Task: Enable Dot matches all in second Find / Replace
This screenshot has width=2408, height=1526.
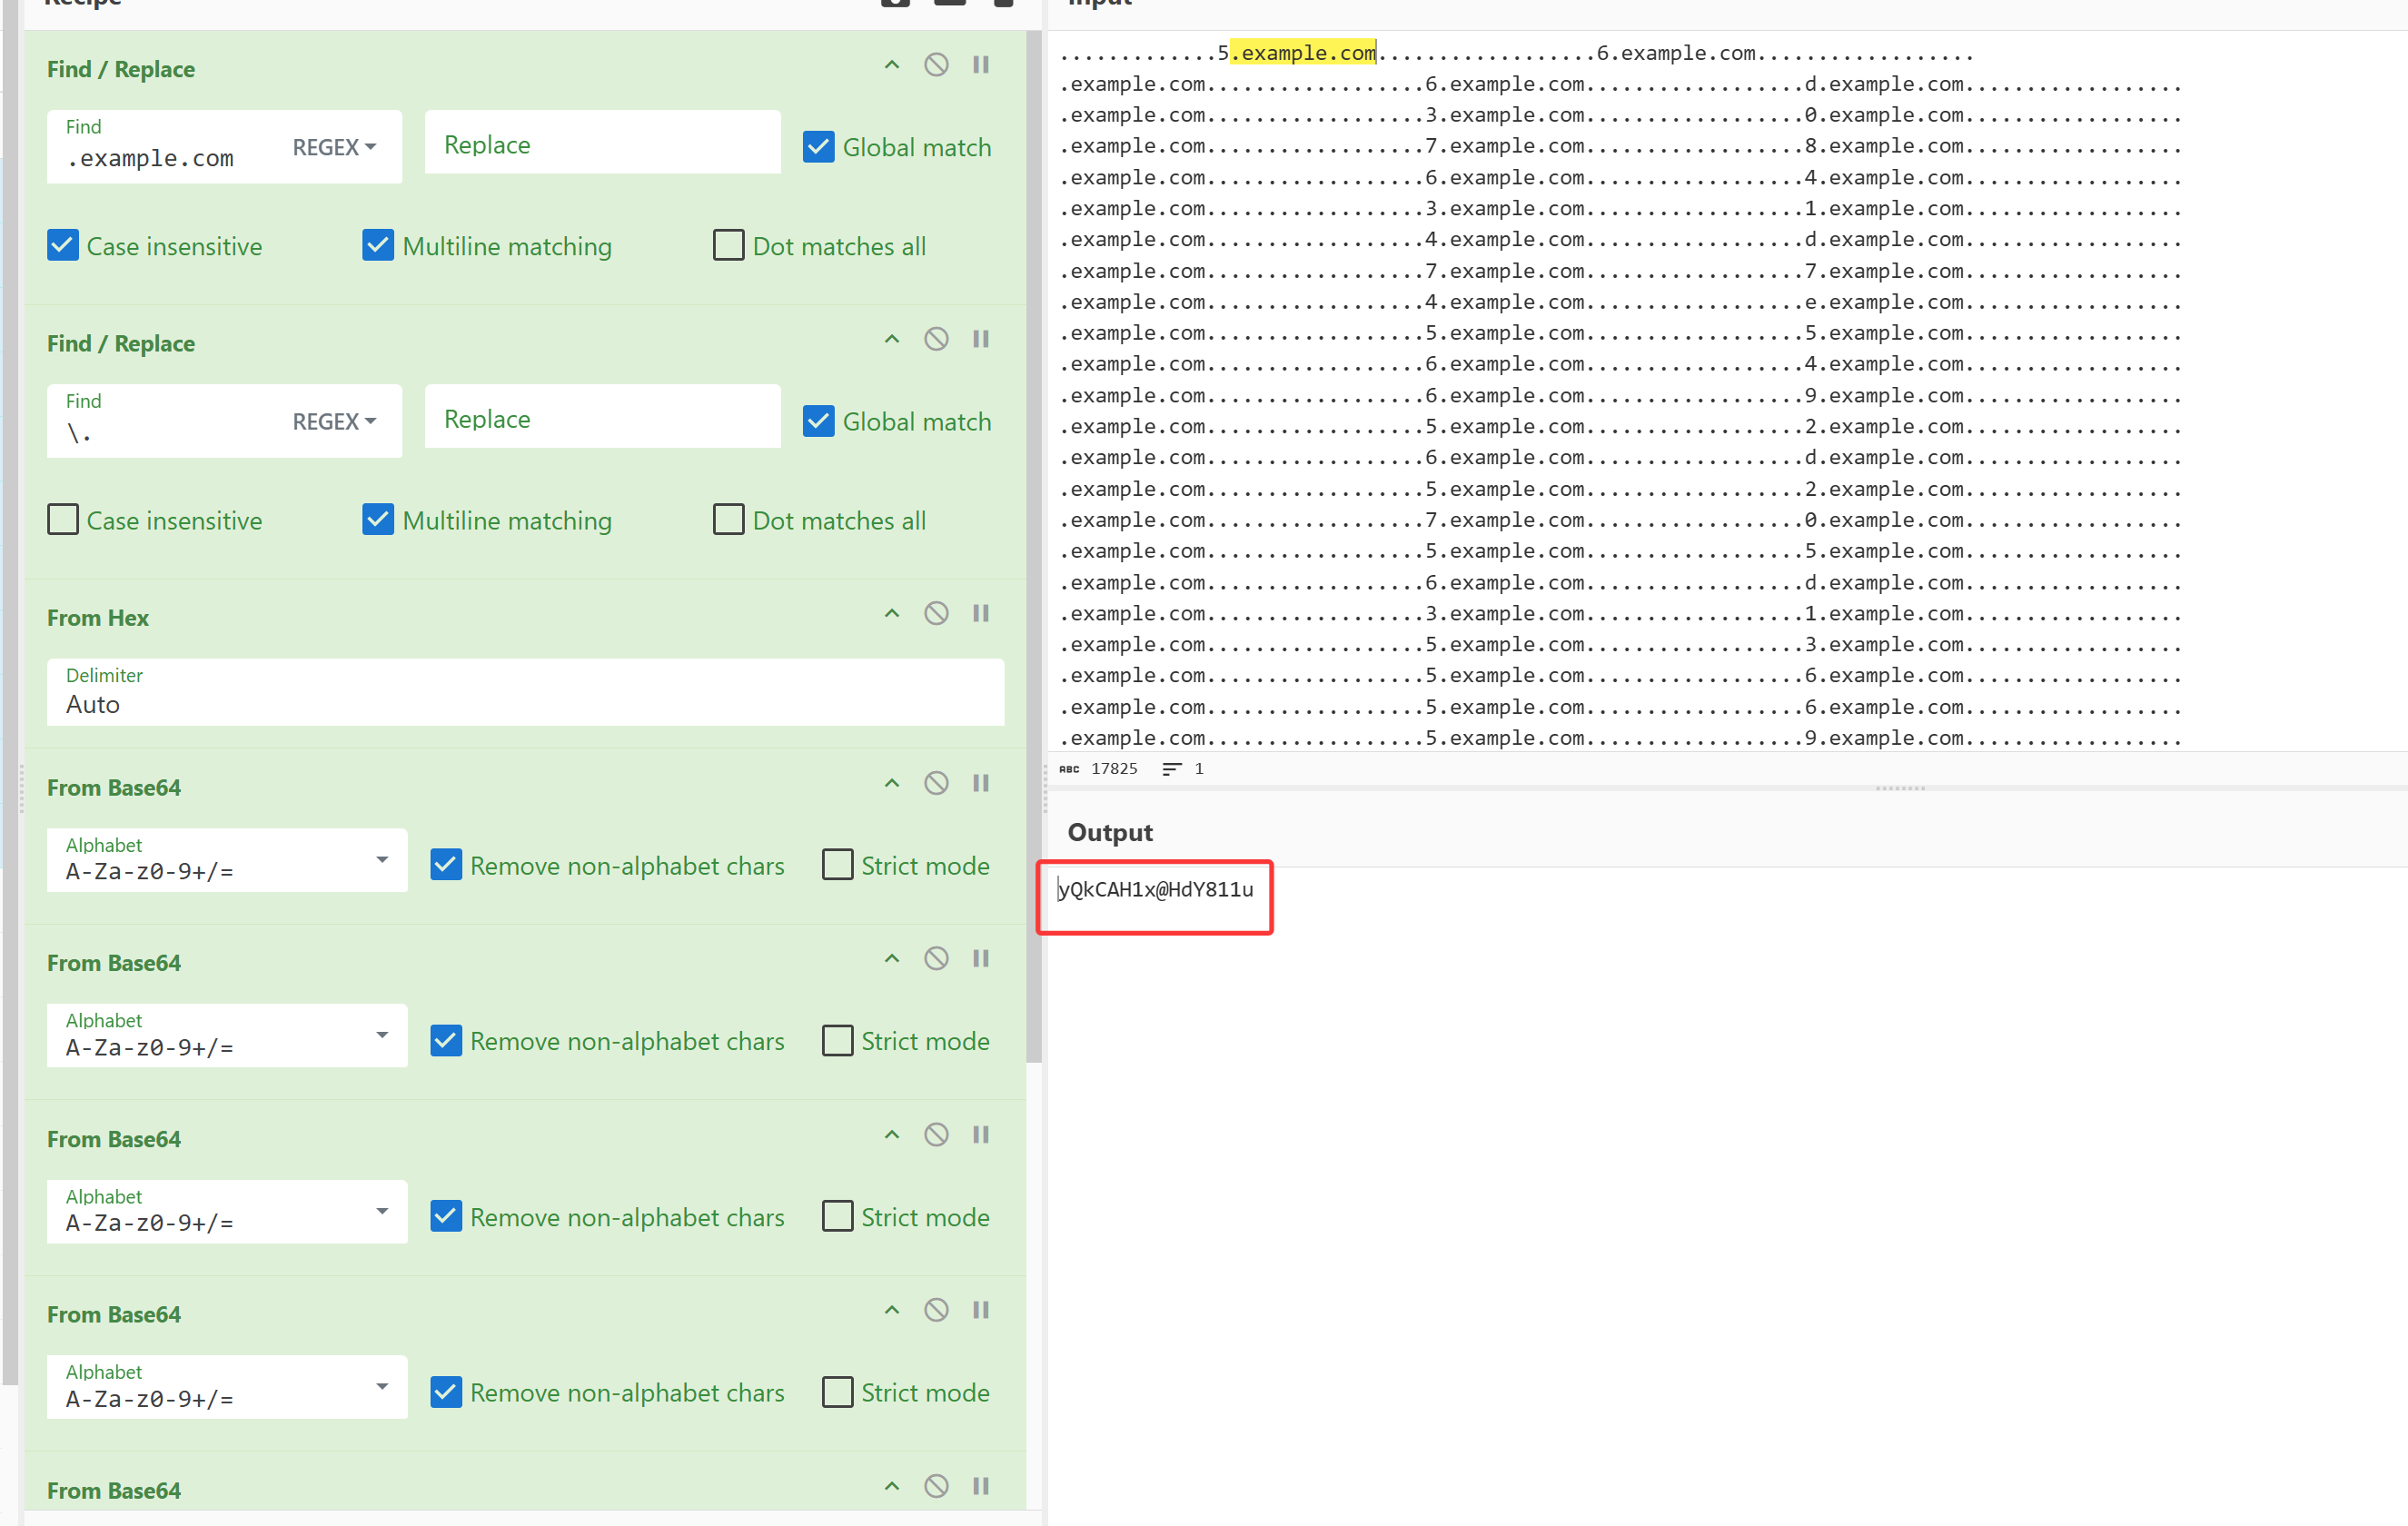Action: pos(728,520)
